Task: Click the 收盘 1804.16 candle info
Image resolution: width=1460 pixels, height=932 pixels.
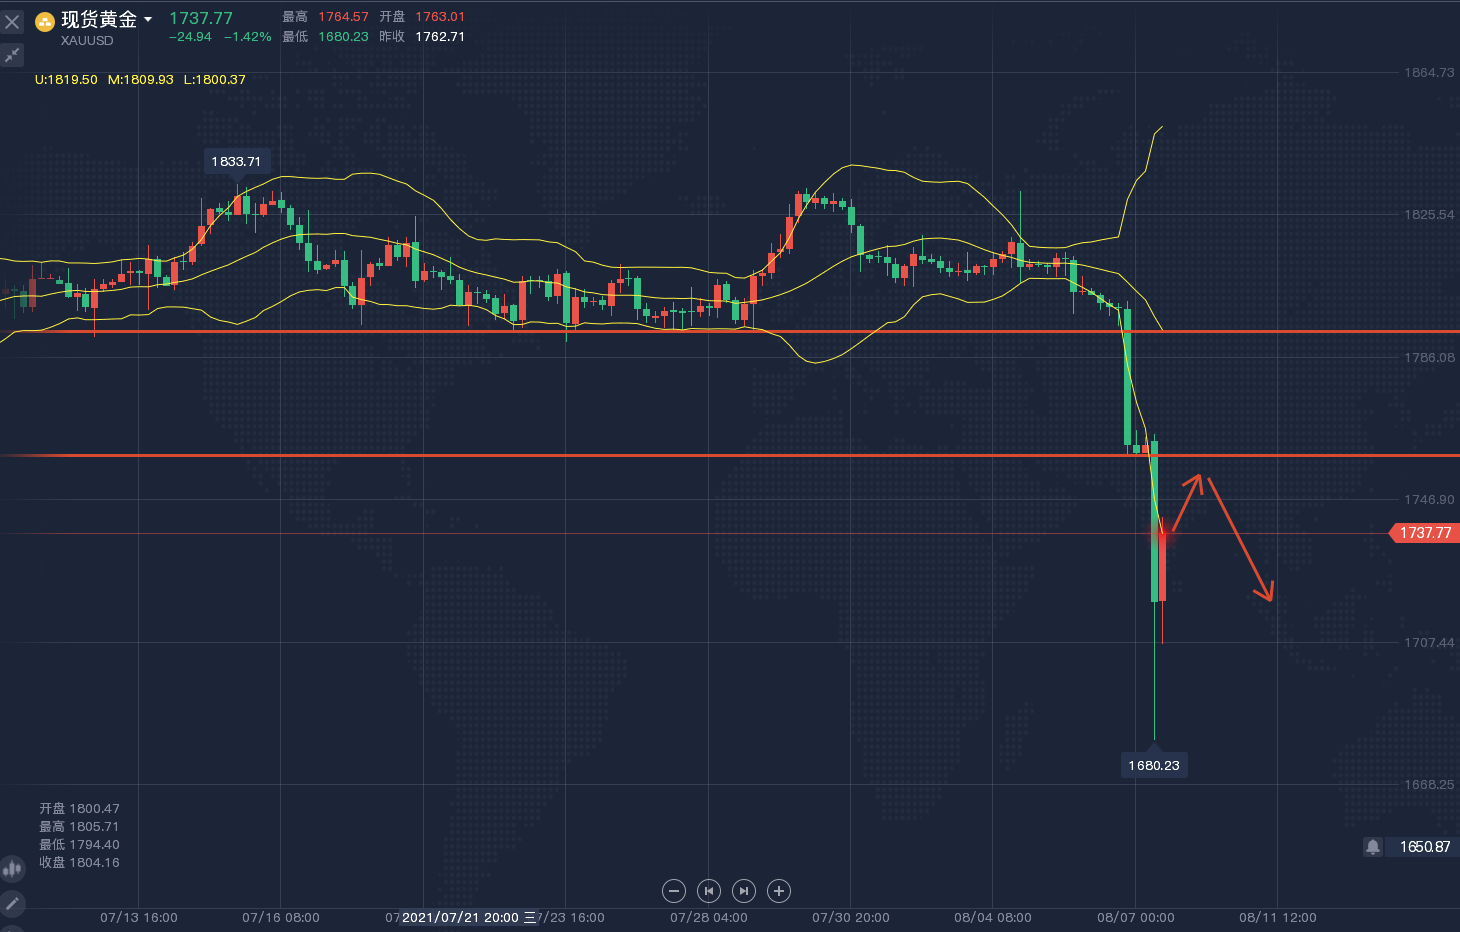Action: pos(79,863)
